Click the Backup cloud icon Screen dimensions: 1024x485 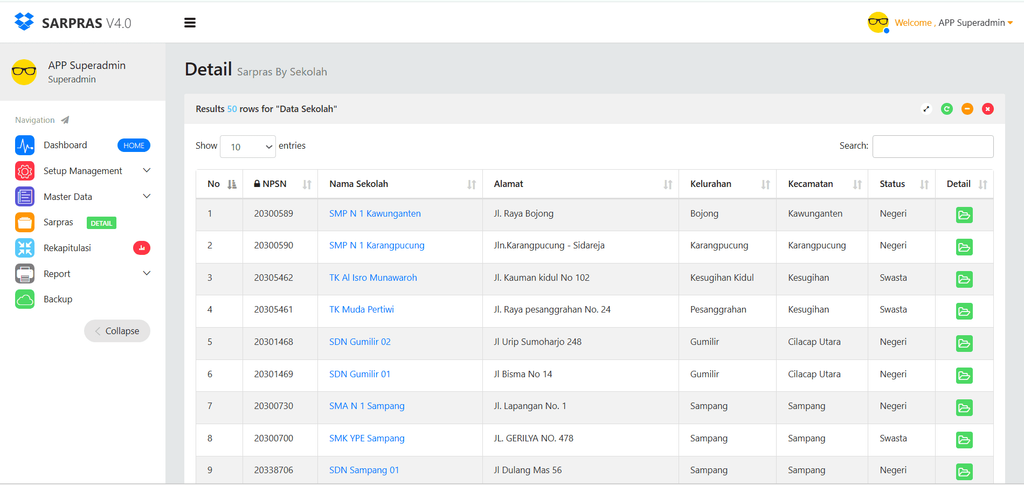click(x=25, y=299)
